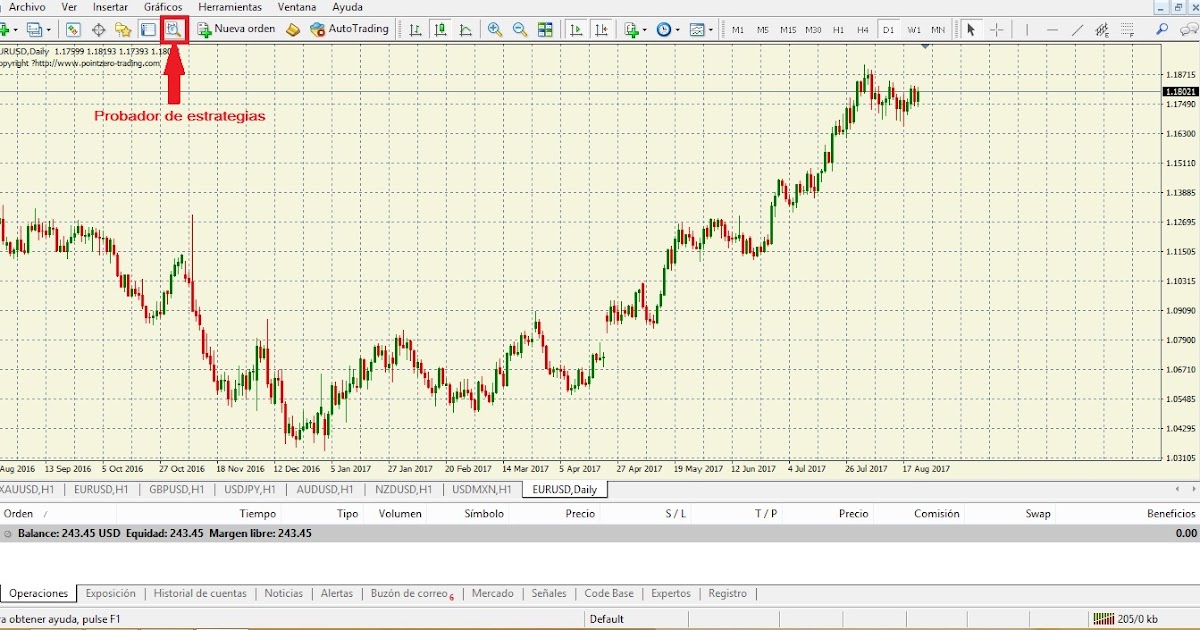Viewport: 1200px width, 630px height.
Task: Open the Templates dropdown arrow
Action: (710, 29)
